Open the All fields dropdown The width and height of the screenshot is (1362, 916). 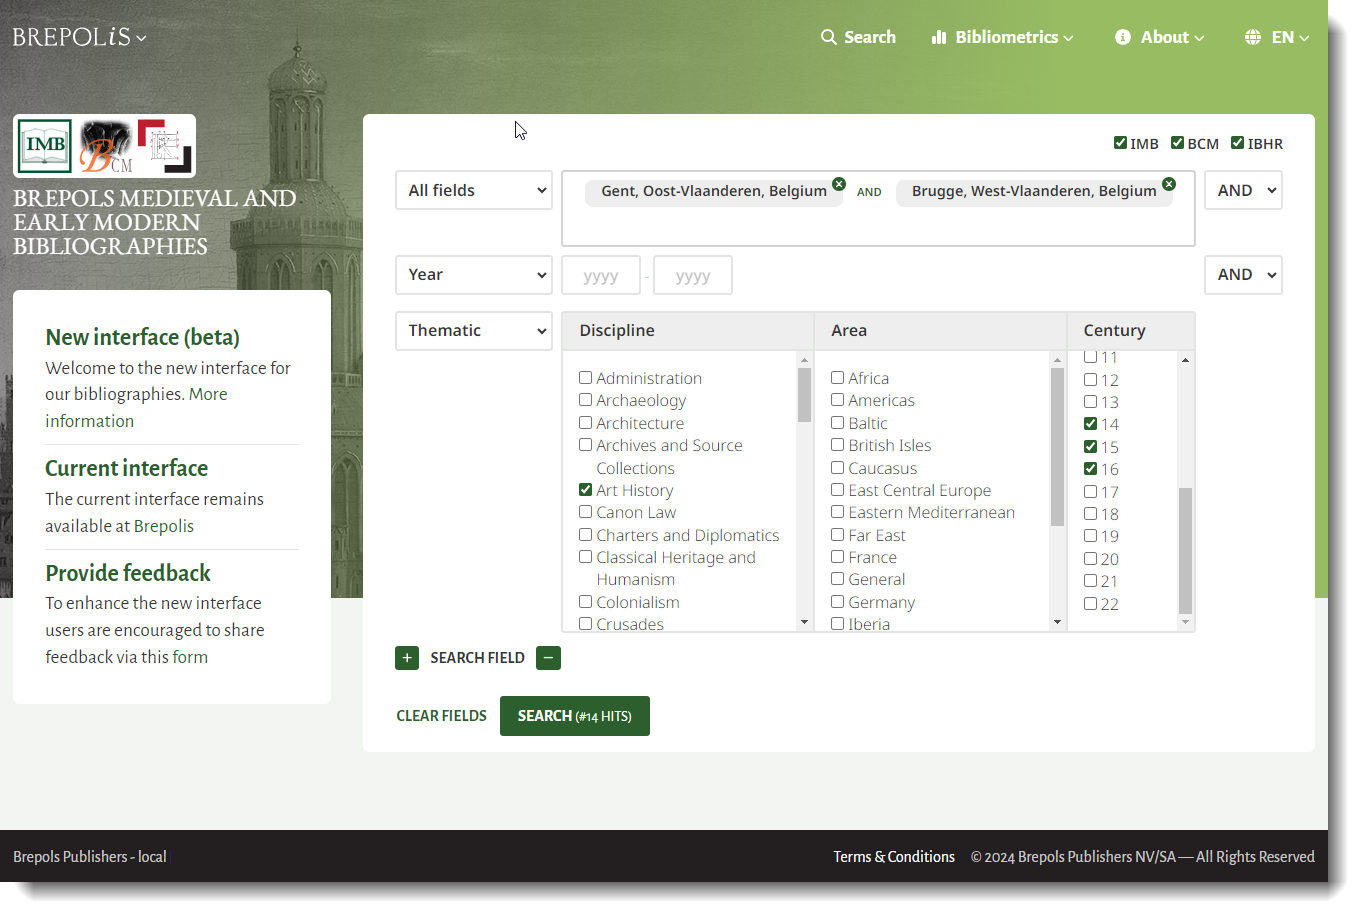[x=474, y=189]
